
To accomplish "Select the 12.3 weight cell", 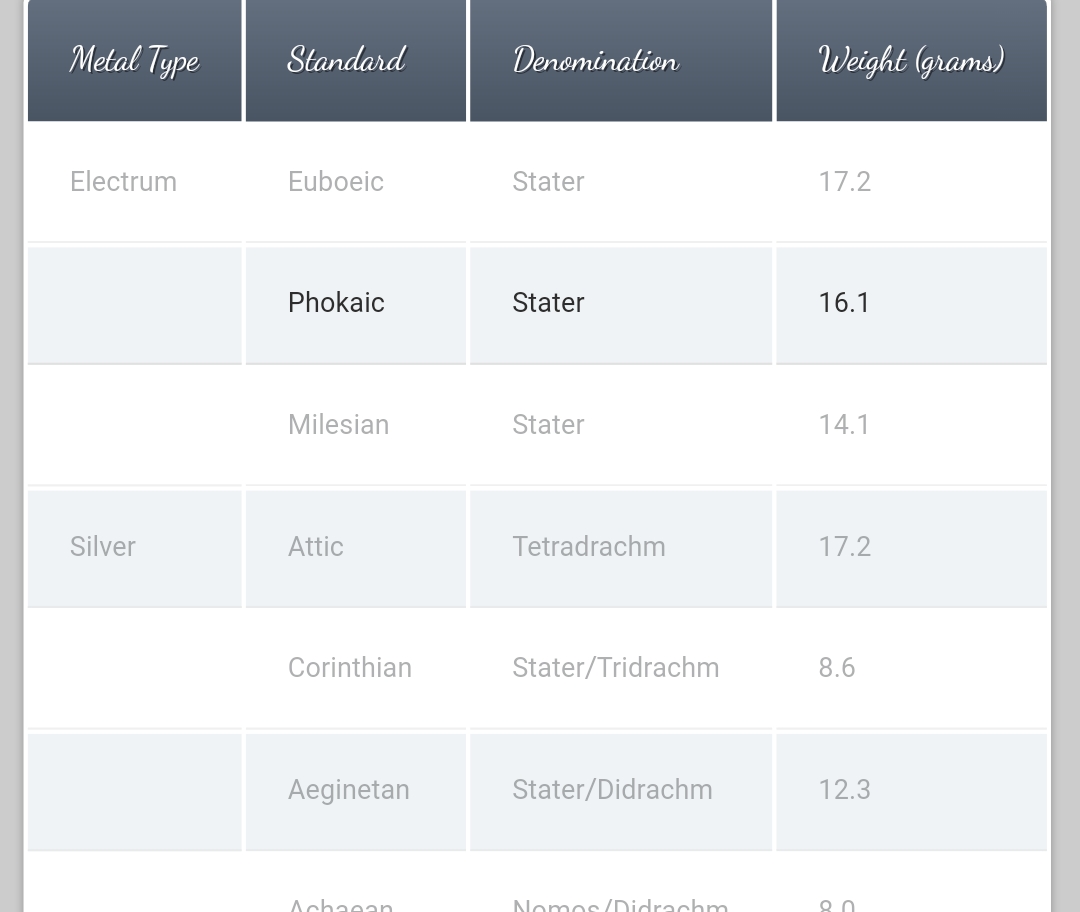I will (x=912, y=790).
